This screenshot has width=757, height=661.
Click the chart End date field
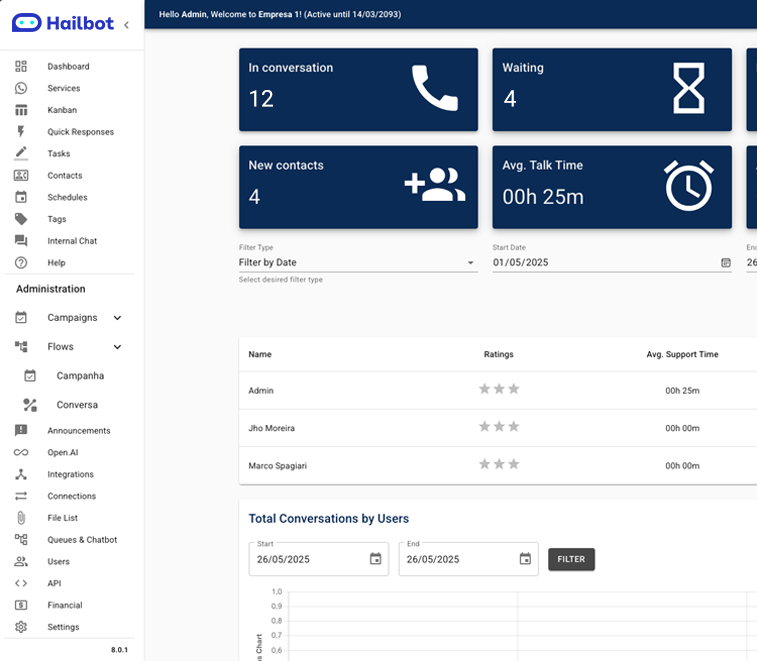click(457, 559)
